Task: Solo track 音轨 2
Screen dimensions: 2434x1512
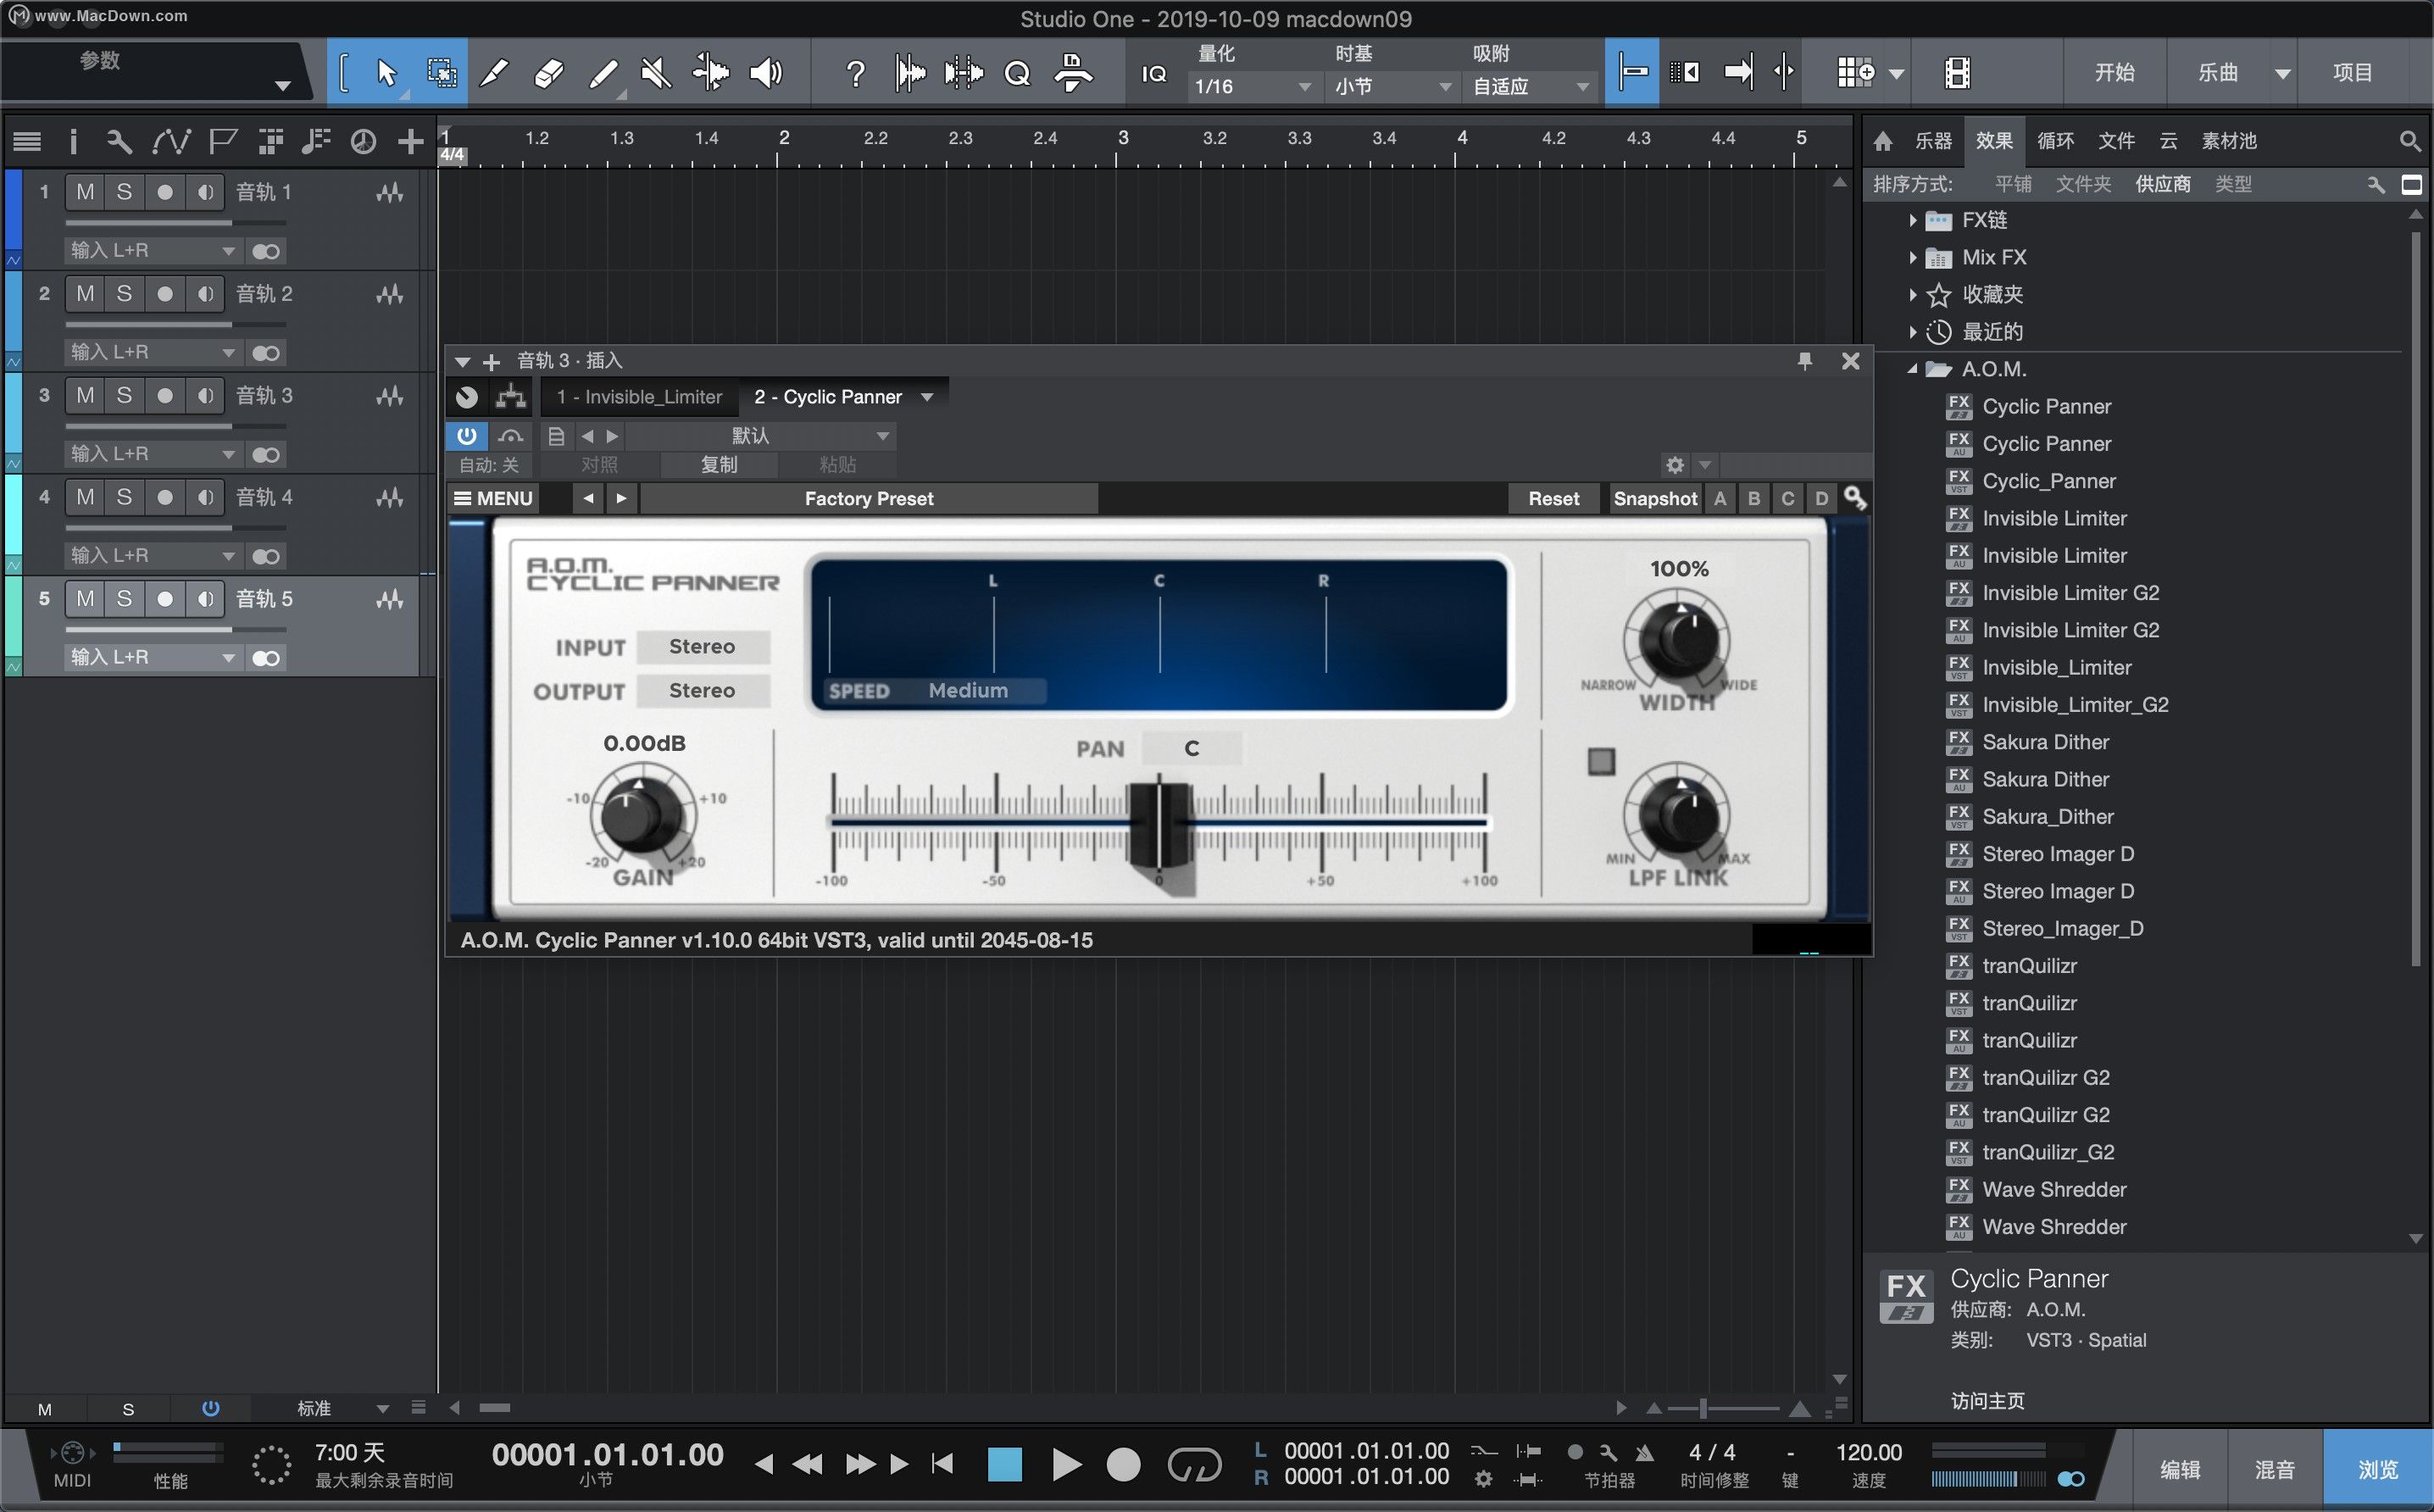Action: pos(124,293)
